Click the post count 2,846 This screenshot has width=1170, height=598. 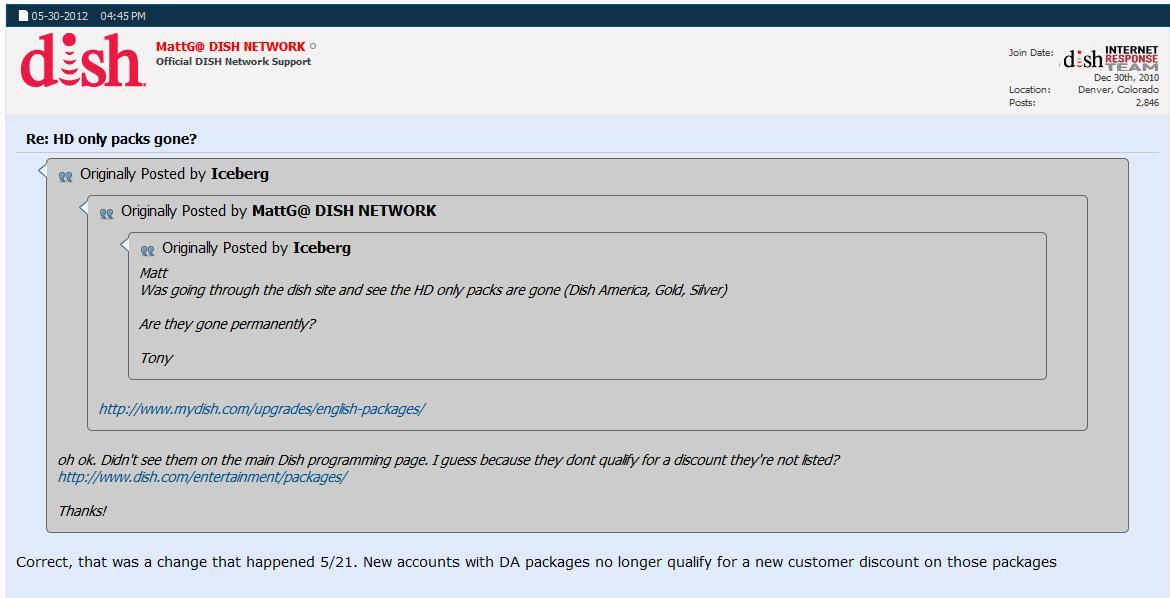pyautogui.click(x=1147, y=103)
